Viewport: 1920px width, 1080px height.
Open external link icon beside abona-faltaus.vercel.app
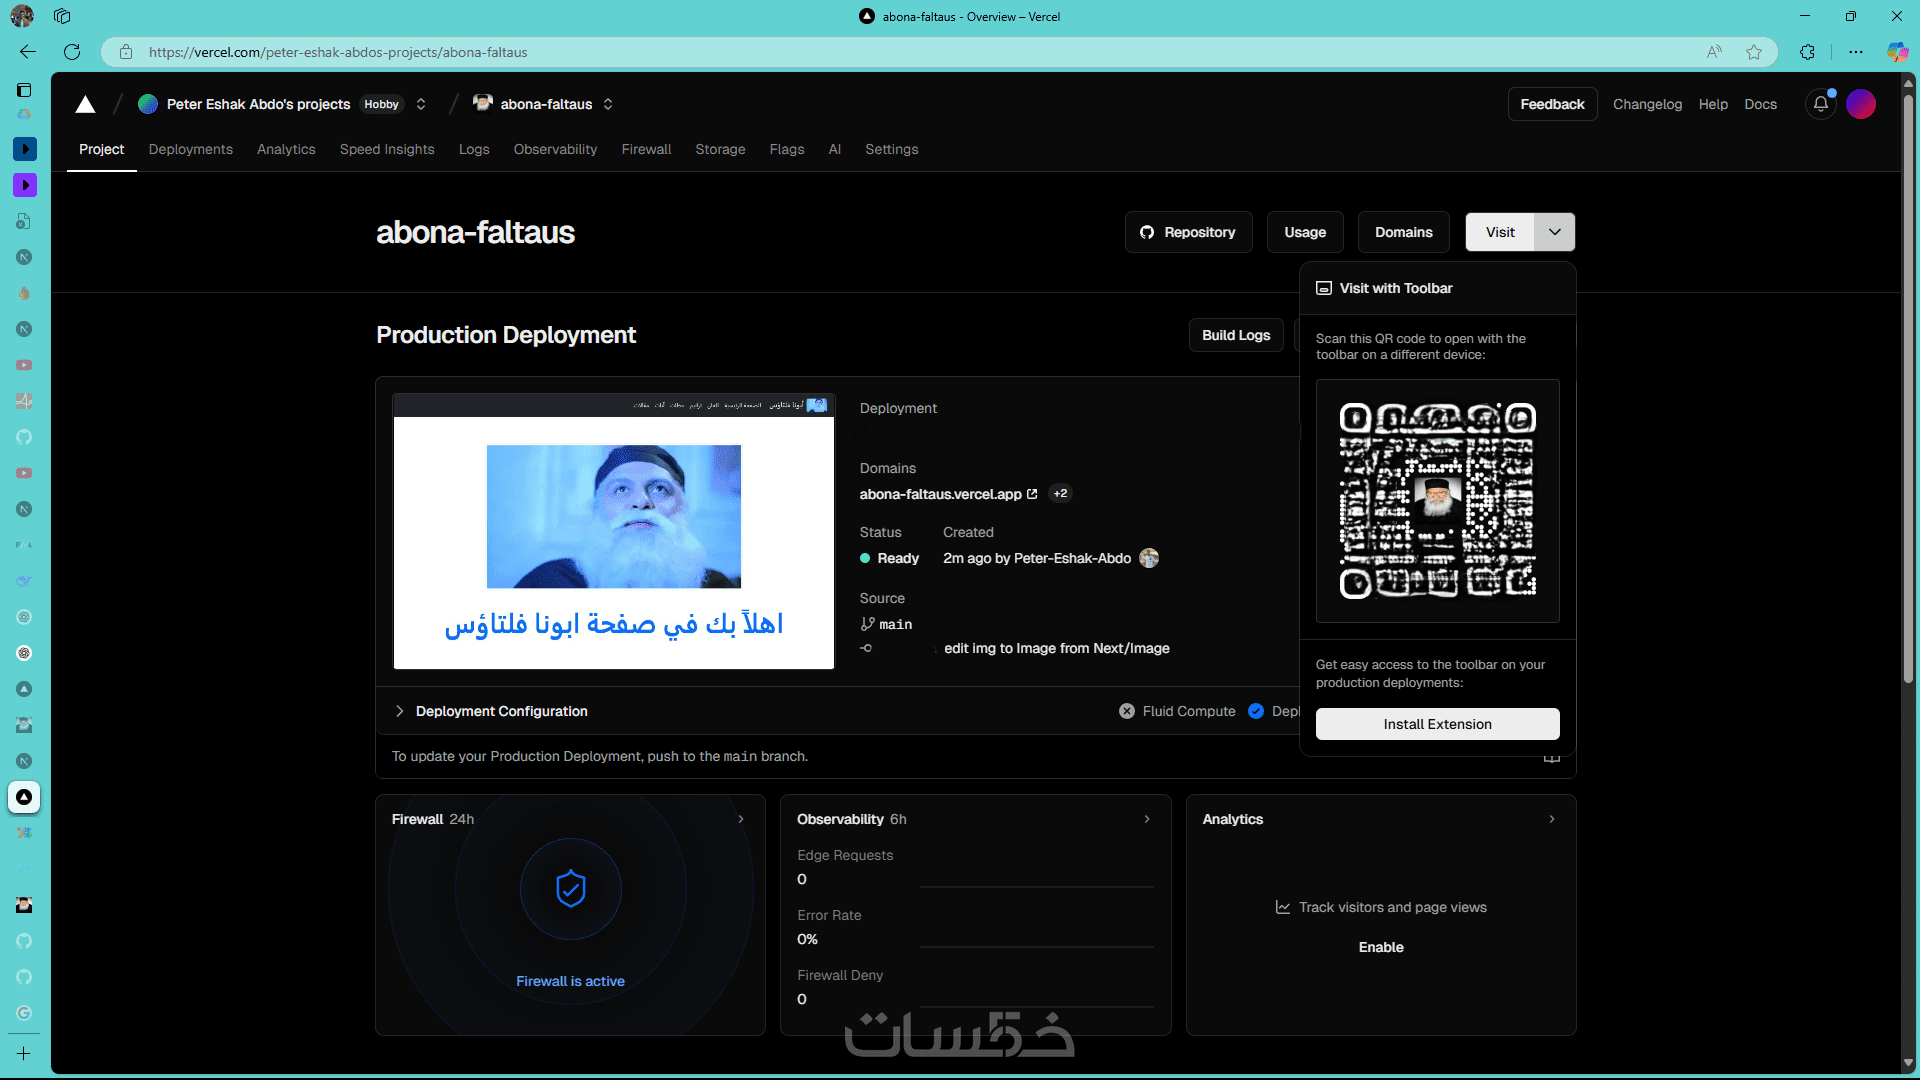pyautogui.click(x=1032, y=494)
